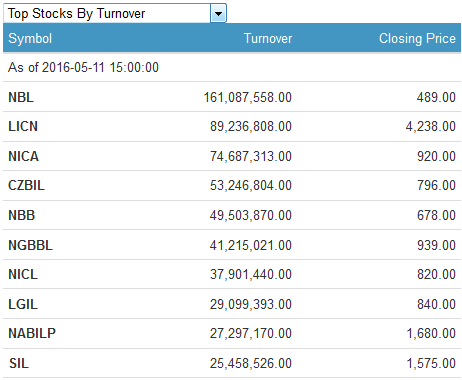Click the turnover value 25,458,526.00
The image size is (462, 380).
coord(251,363)
